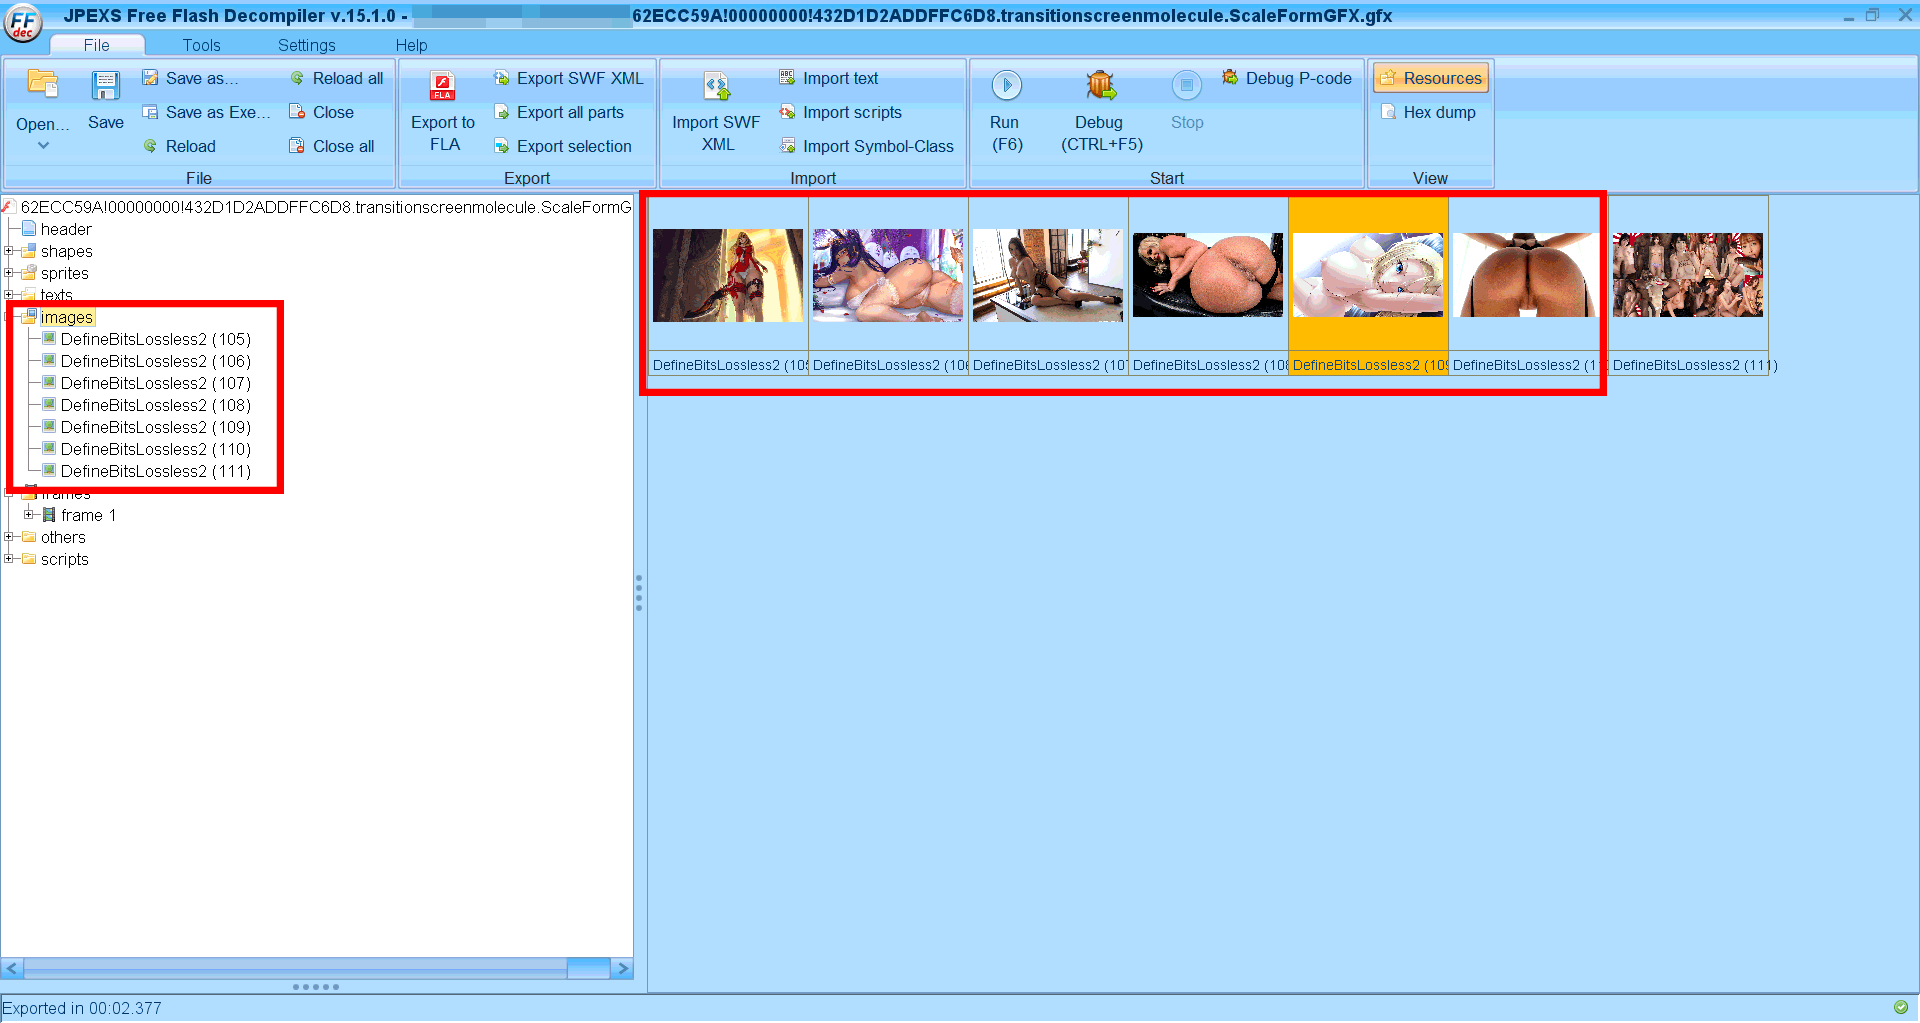
Task: Click Close all button
Action: [331, 146]
